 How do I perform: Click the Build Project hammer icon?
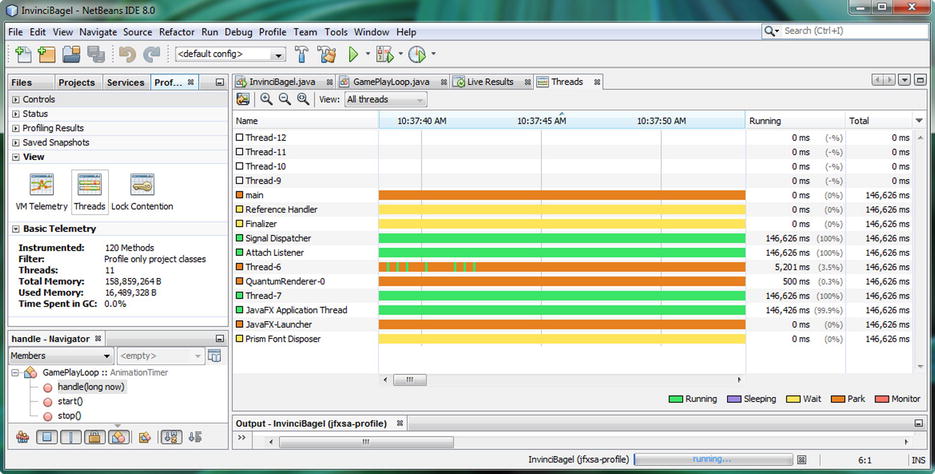[x=302, y=54]
